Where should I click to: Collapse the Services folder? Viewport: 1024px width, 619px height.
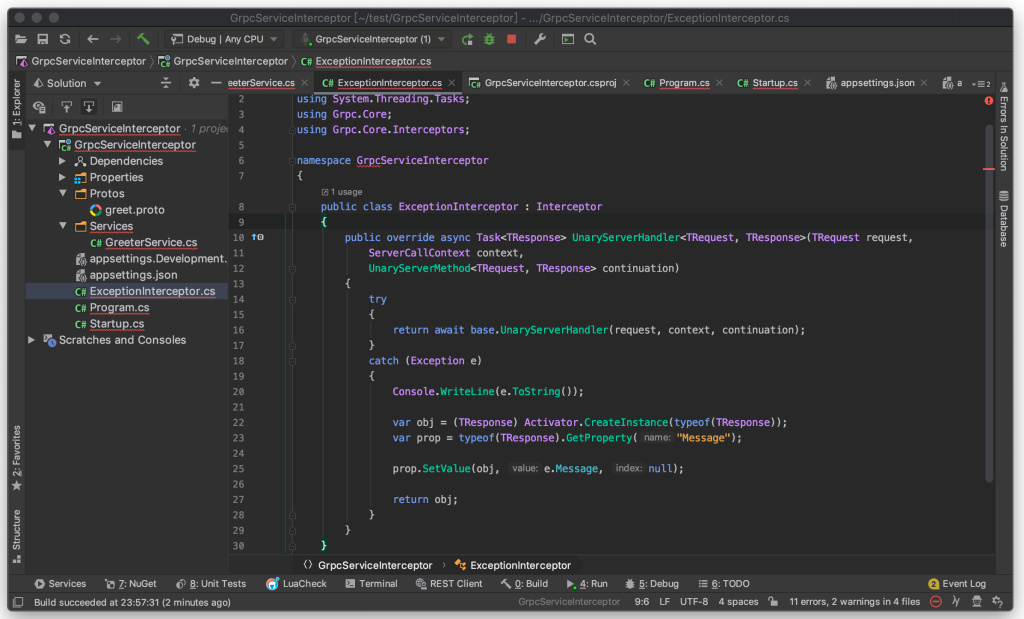(x=63, y=226)
